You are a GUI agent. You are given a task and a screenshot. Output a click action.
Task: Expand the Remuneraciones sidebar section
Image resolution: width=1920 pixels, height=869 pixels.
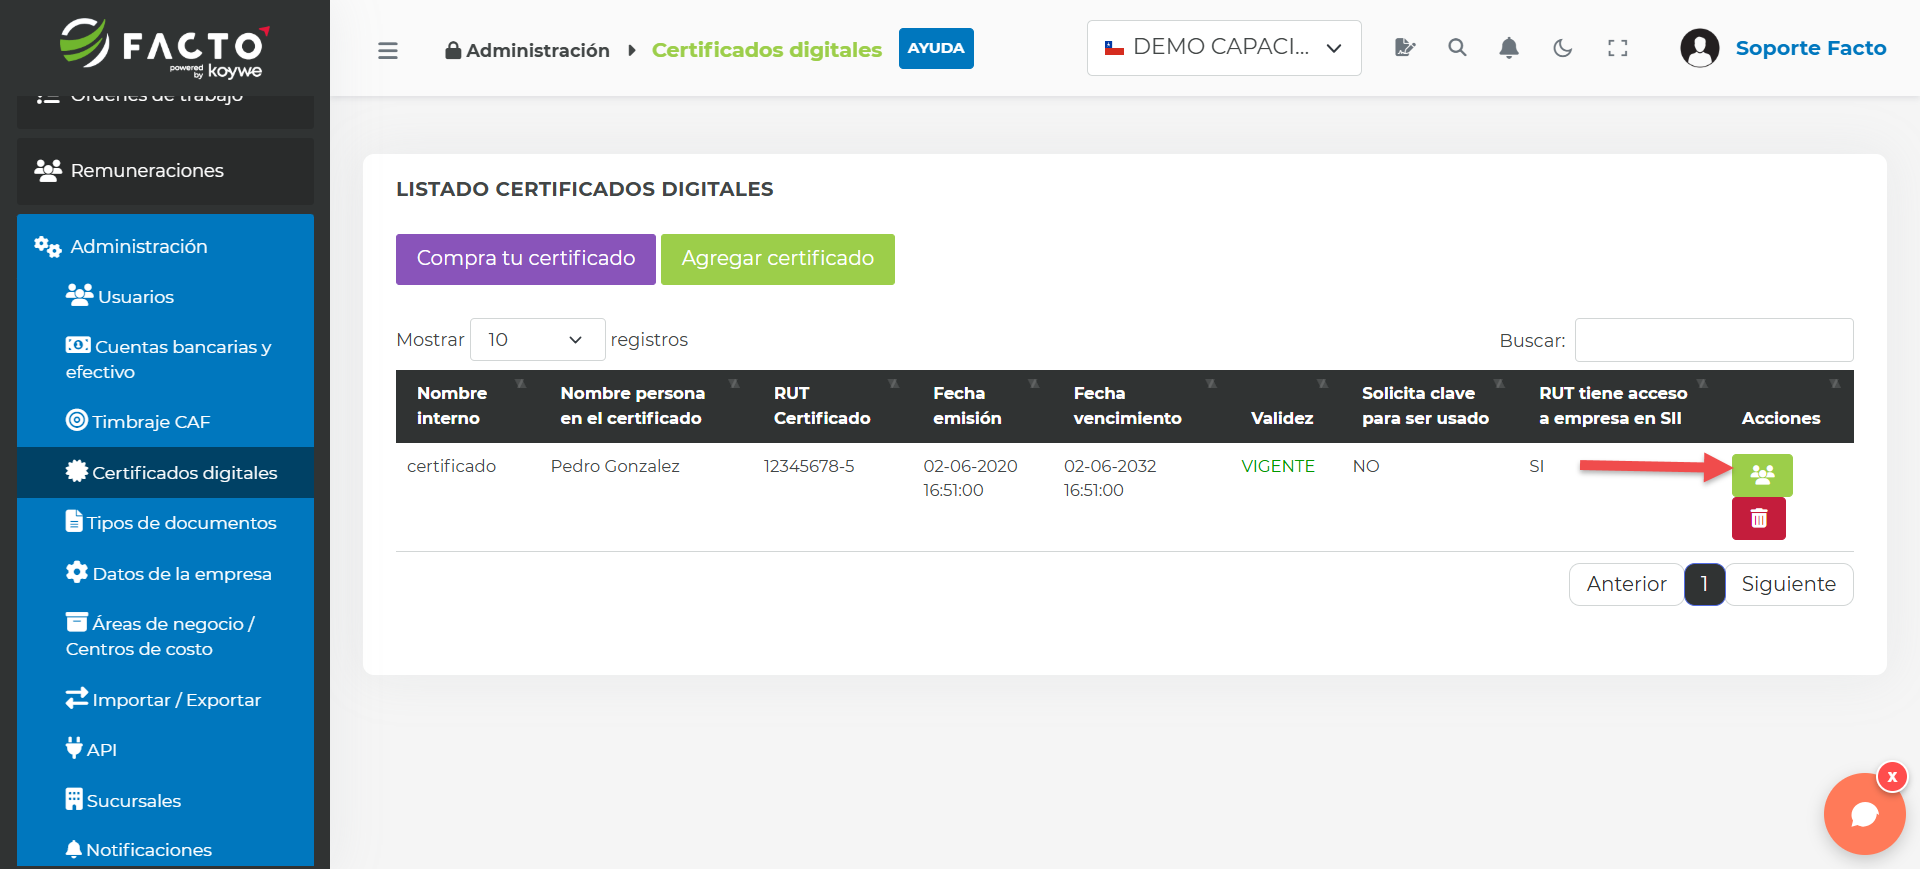coord(165,171)
